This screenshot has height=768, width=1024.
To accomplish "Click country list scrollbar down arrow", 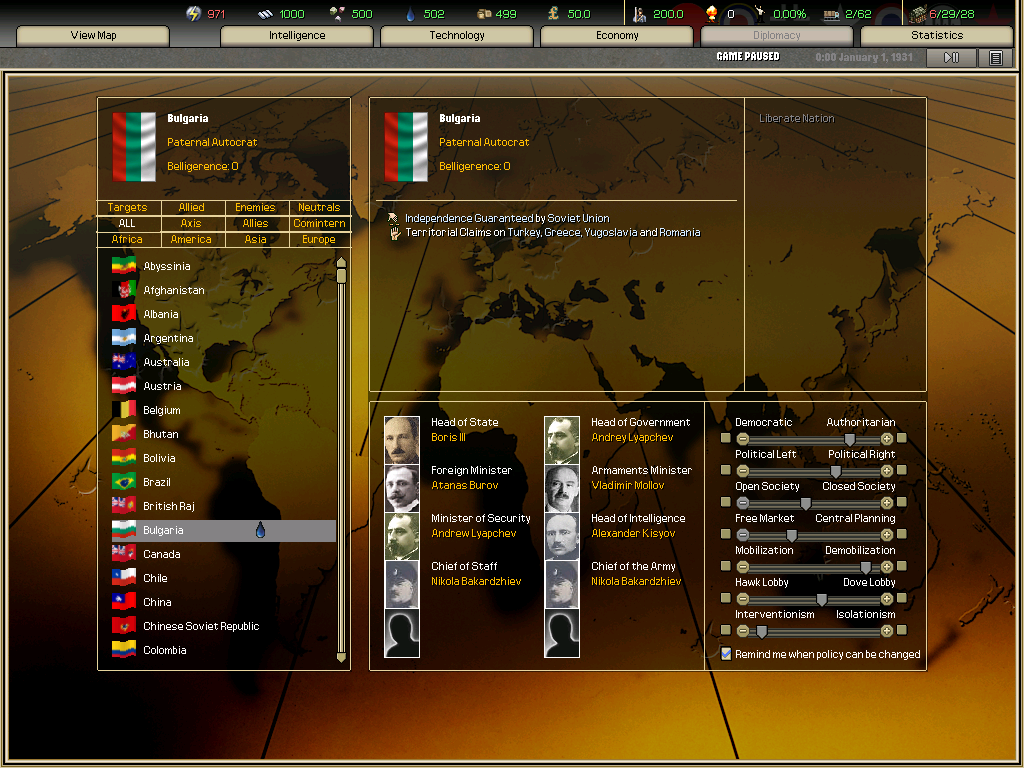I will tap(341, 657).
